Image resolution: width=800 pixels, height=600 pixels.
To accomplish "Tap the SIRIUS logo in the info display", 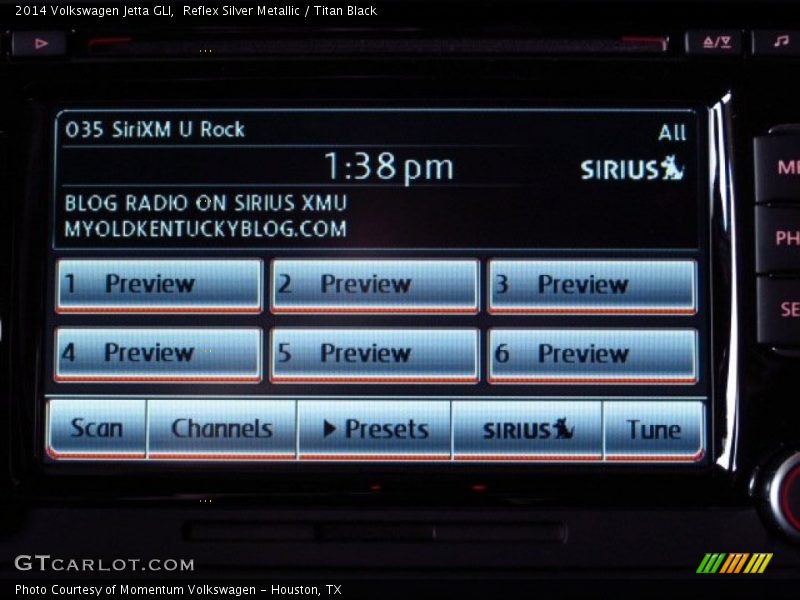I will pyautogui.click(x=632, y=169).
